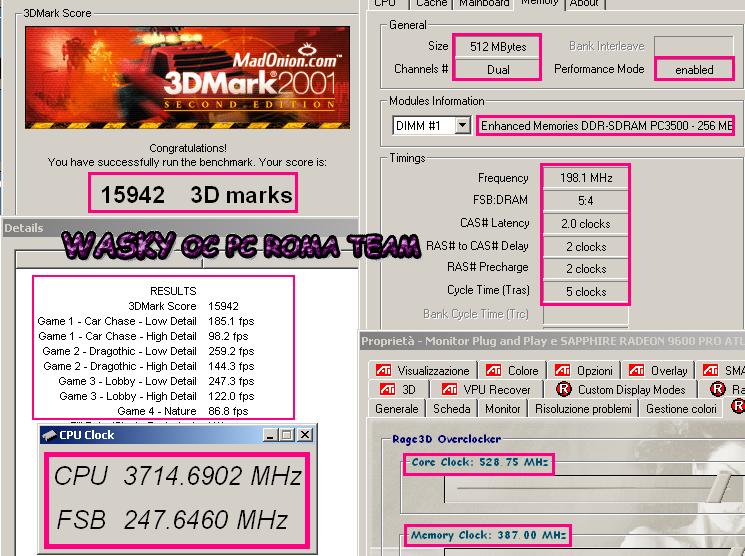Click Game 1 Car Chase High Detail result
This screenshot has width=745, height=556.
[x=143, y=336]
